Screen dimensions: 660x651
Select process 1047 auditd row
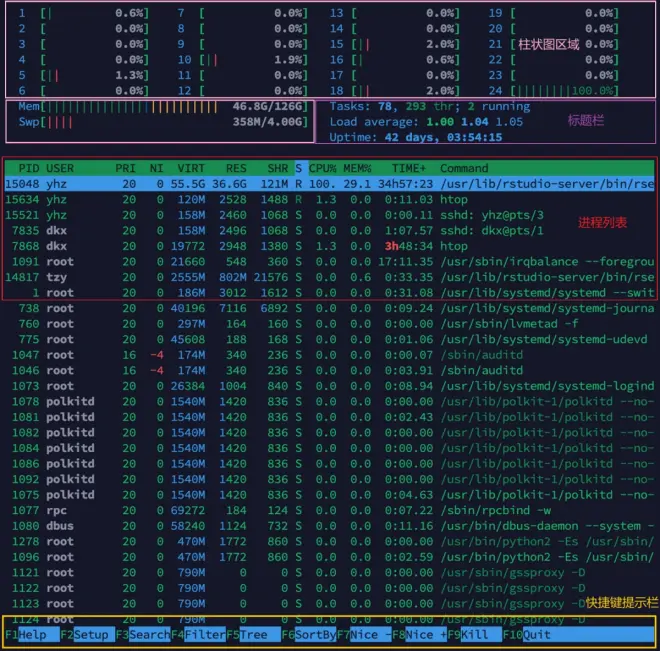coord(330,355)
